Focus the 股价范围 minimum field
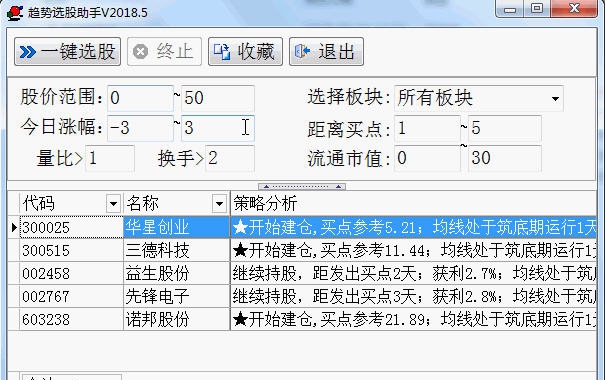 [x=140, y=98]
